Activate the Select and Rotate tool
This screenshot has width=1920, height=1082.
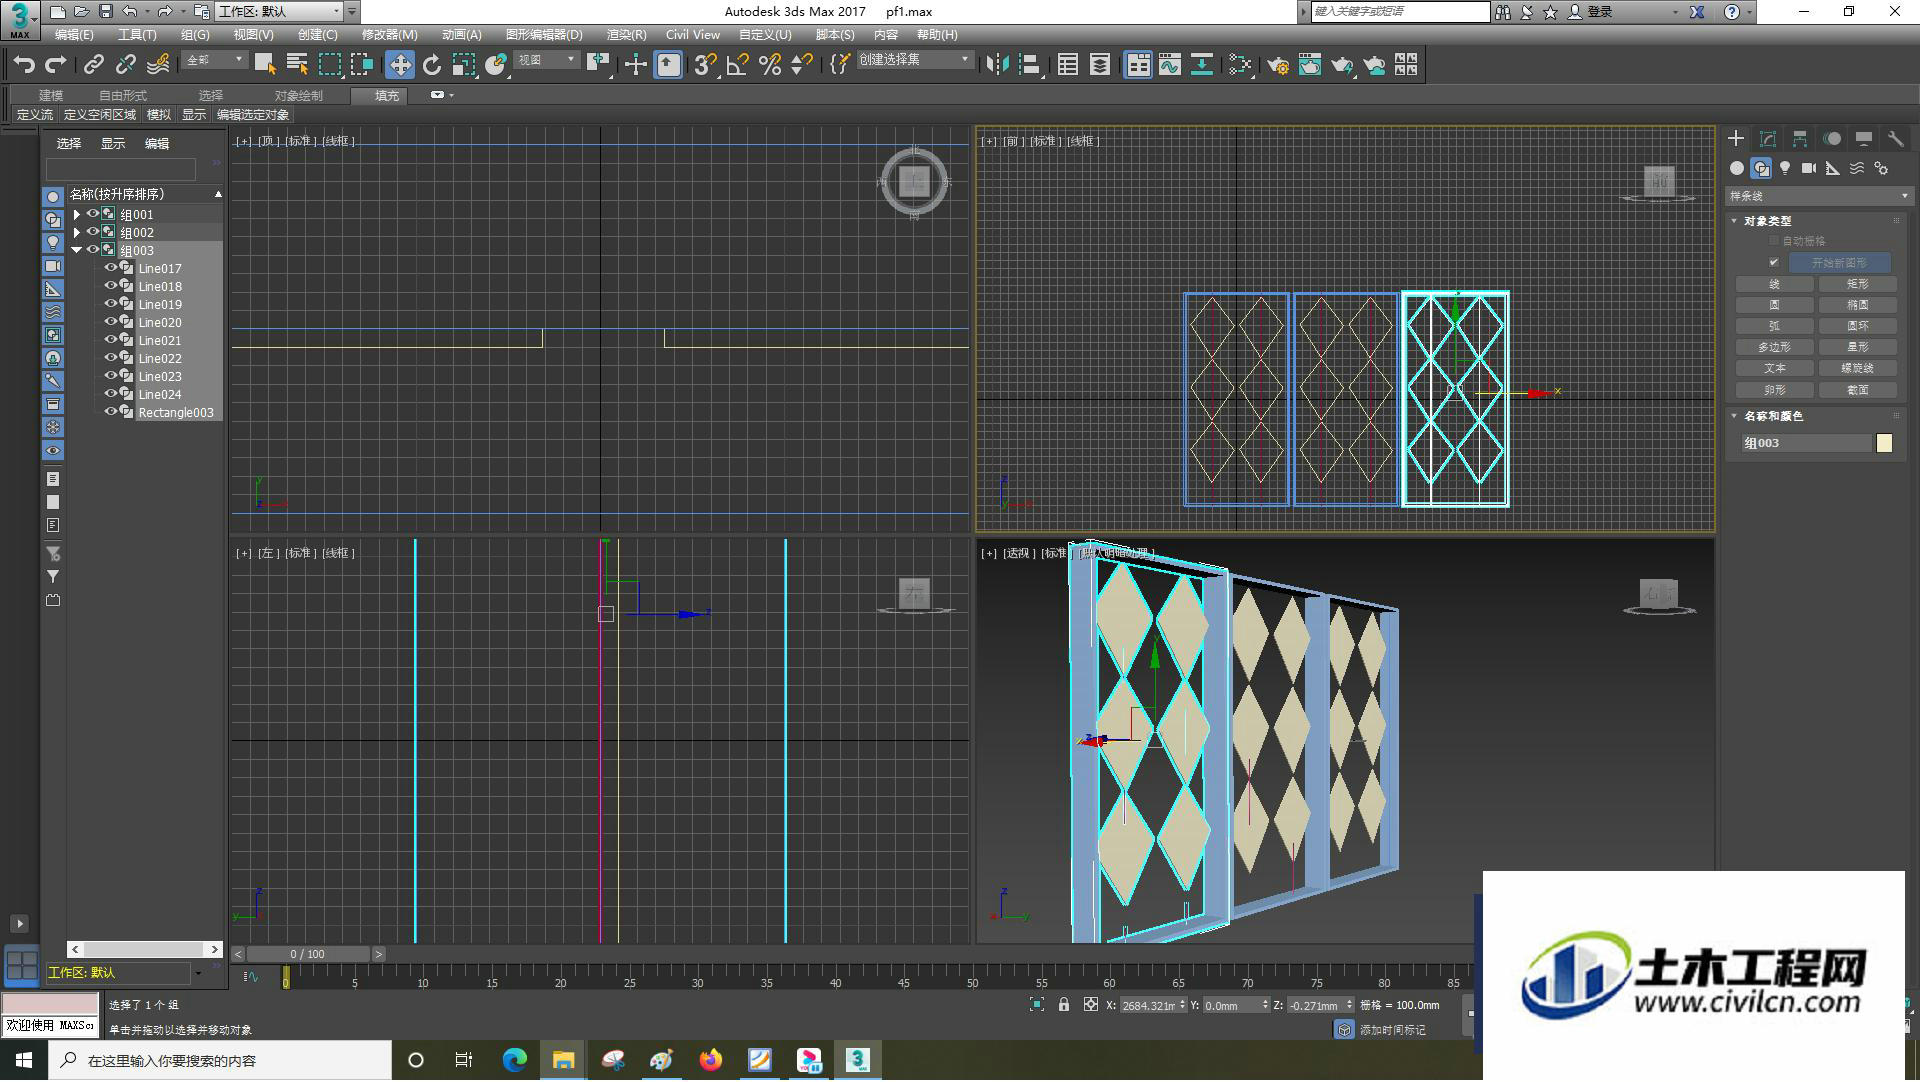point(432,65)
